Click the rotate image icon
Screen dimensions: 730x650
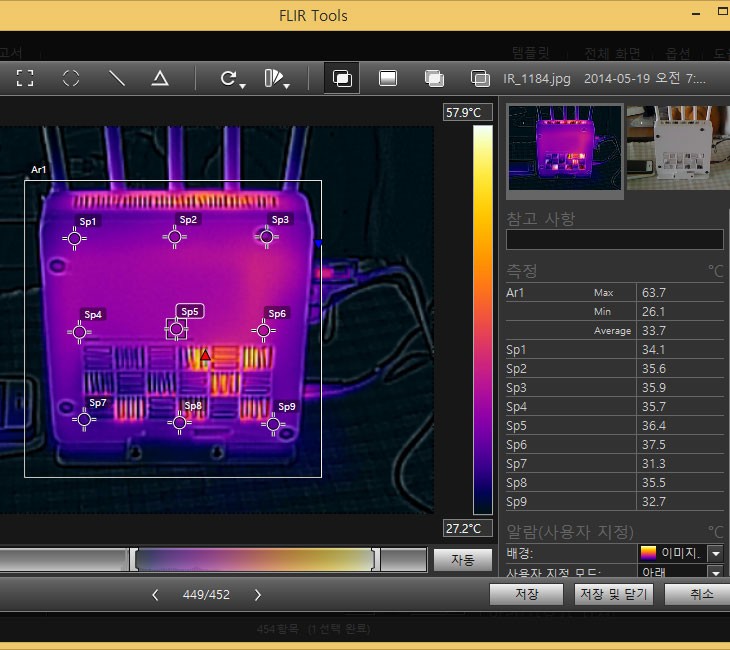(x=228, y=78)
